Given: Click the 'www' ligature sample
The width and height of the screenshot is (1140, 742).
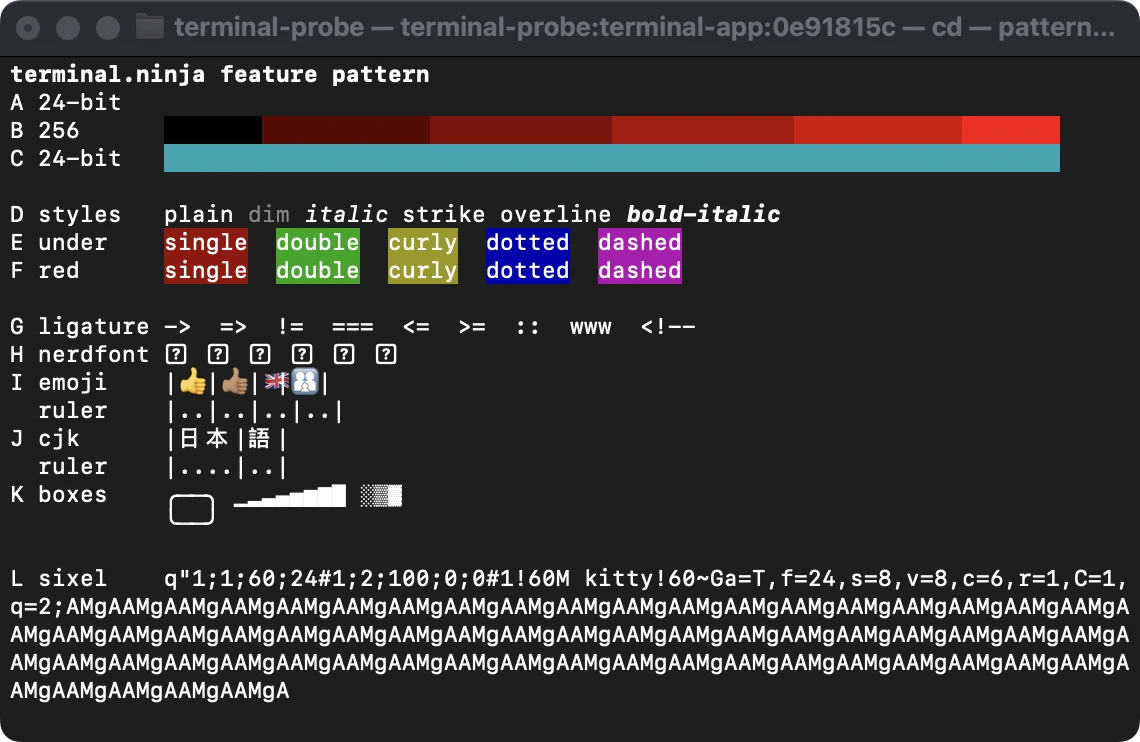Looking at the screenshot, I should point(591,328).
